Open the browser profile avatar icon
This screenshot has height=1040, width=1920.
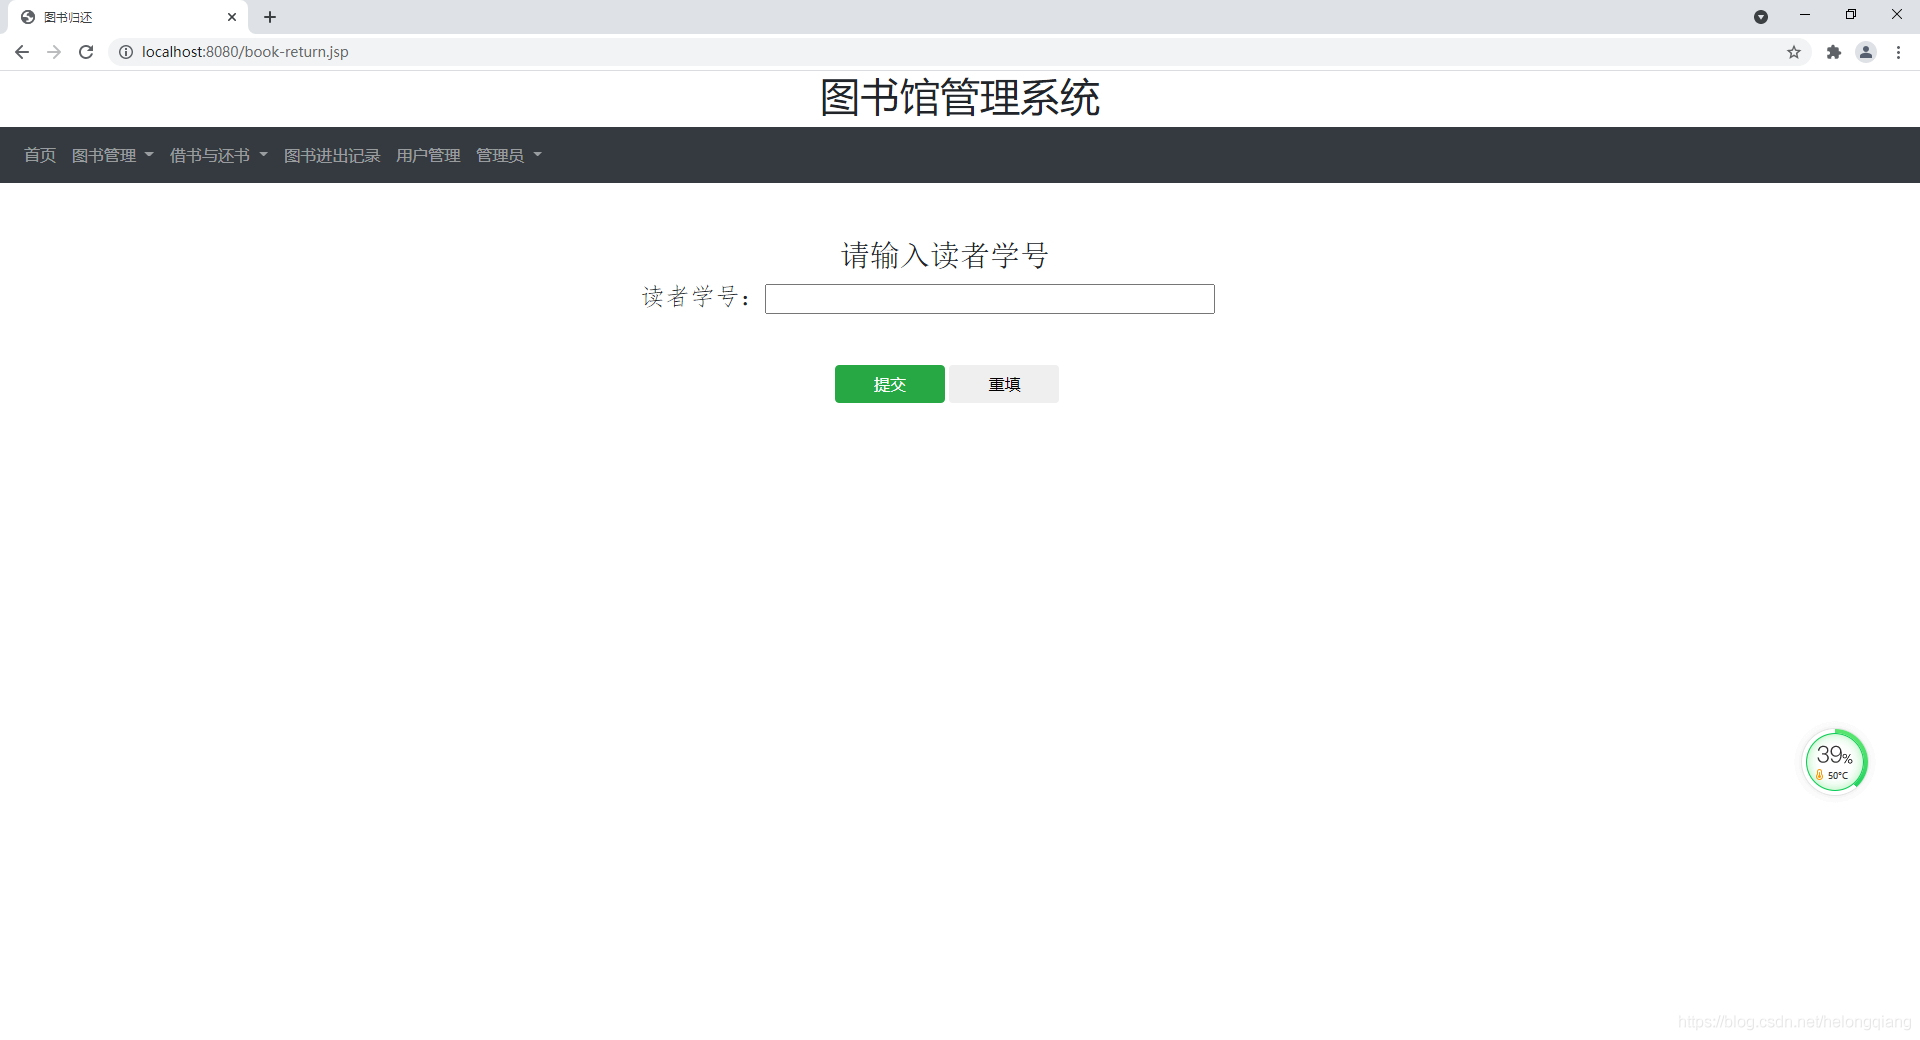pyautogui.click(x=1866, y=51)
